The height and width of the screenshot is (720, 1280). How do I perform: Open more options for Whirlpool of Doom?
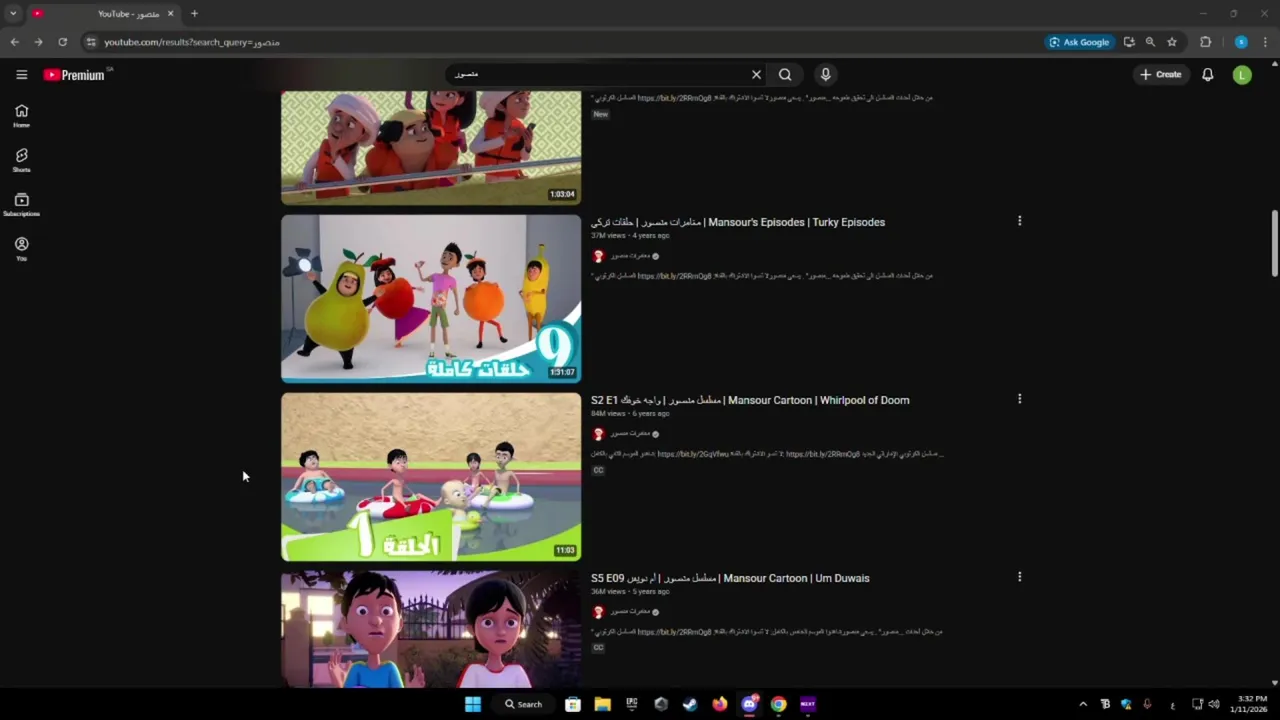(x=1019, y=399)
